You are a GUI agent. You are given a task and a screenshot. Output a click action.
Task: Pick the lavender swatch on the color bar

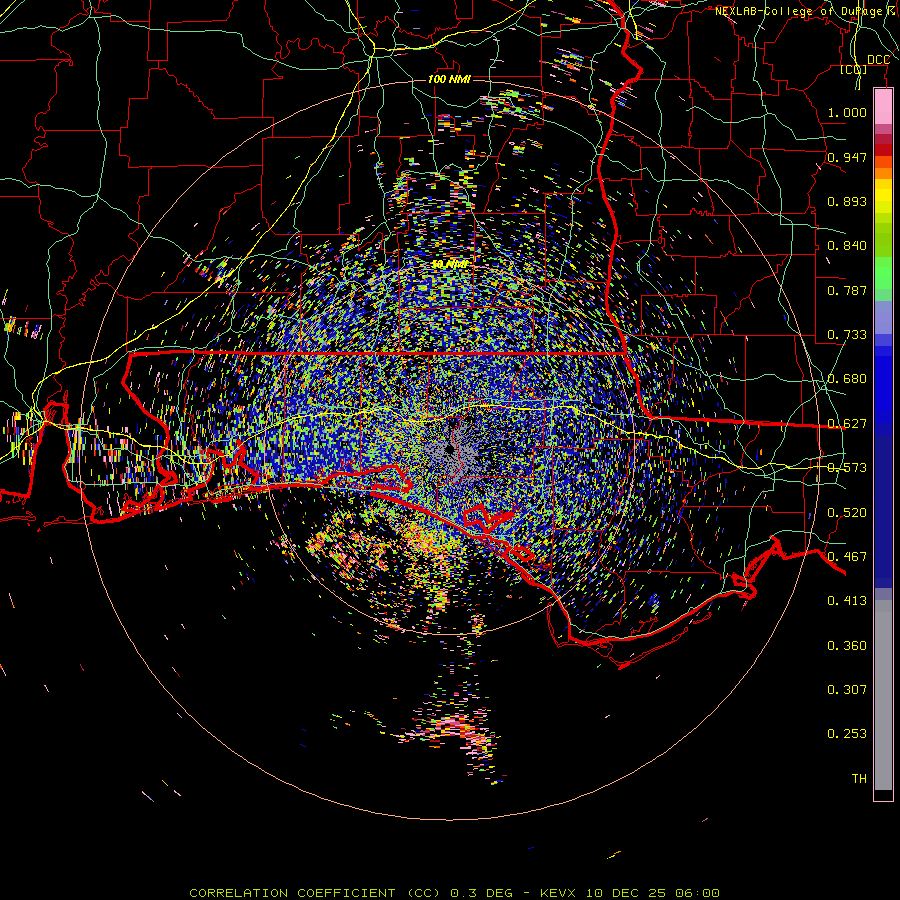coord(883,317)
